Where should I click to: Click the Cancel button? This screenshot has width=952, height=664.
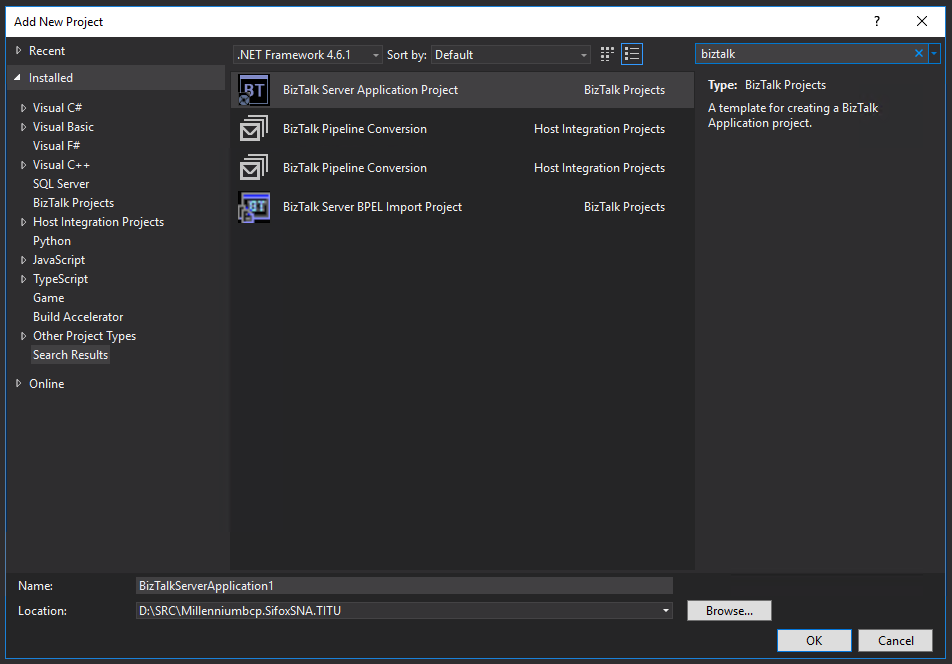pos(896,640)
